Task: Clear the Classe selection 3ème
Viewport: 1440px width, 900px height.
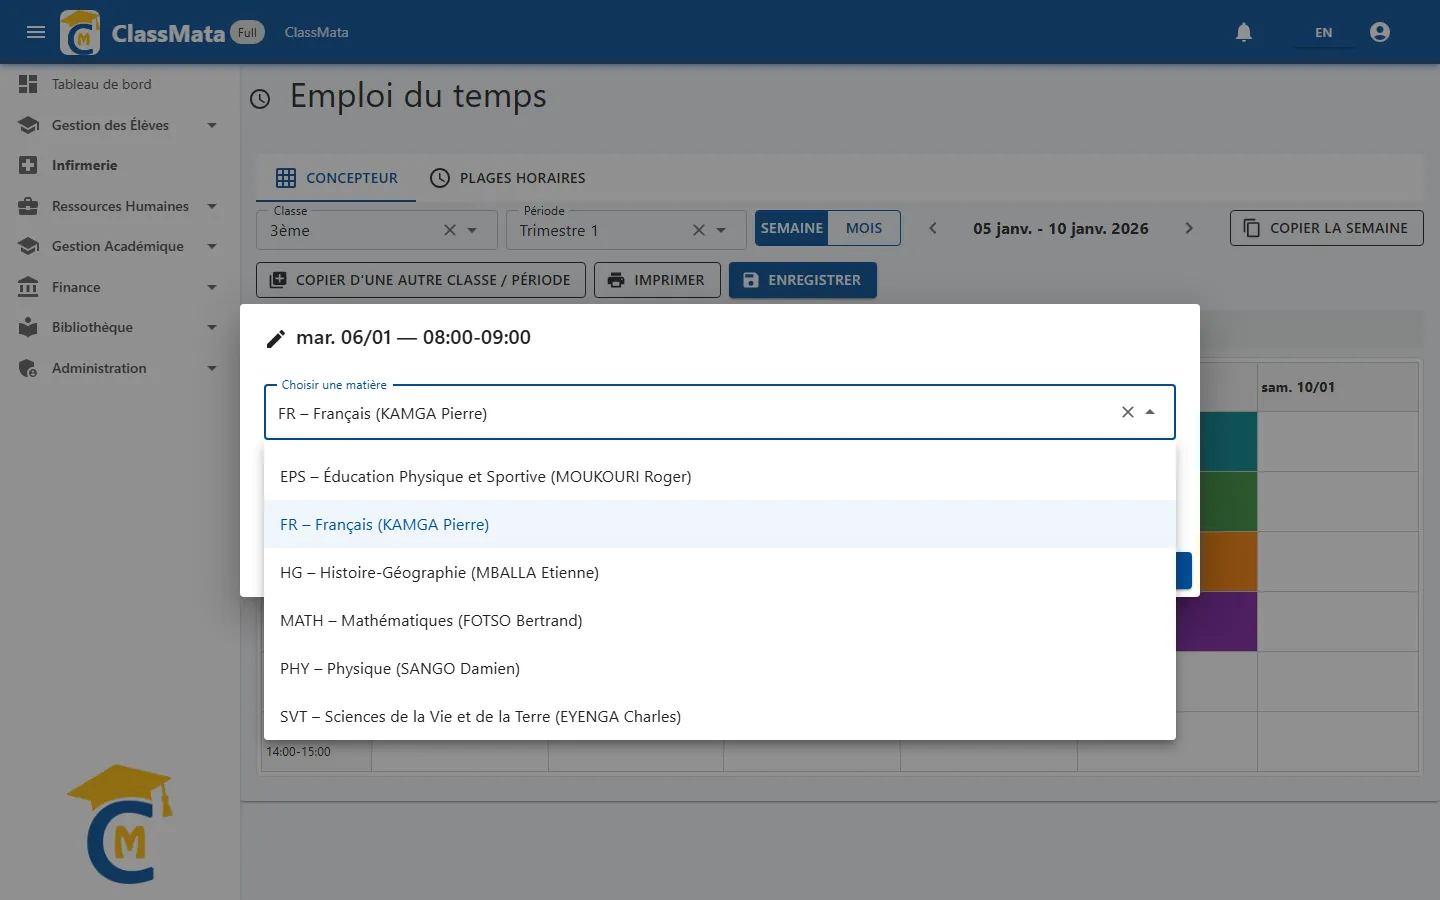Action: click(450, 230)
